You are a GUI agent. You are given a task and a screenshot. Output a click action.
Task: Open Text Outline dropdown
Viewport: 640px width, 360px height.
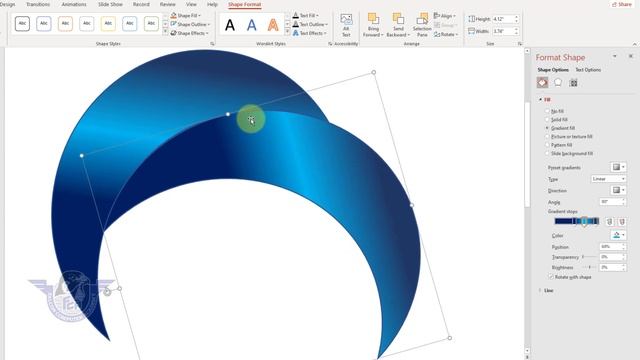[x=310, y=24]
